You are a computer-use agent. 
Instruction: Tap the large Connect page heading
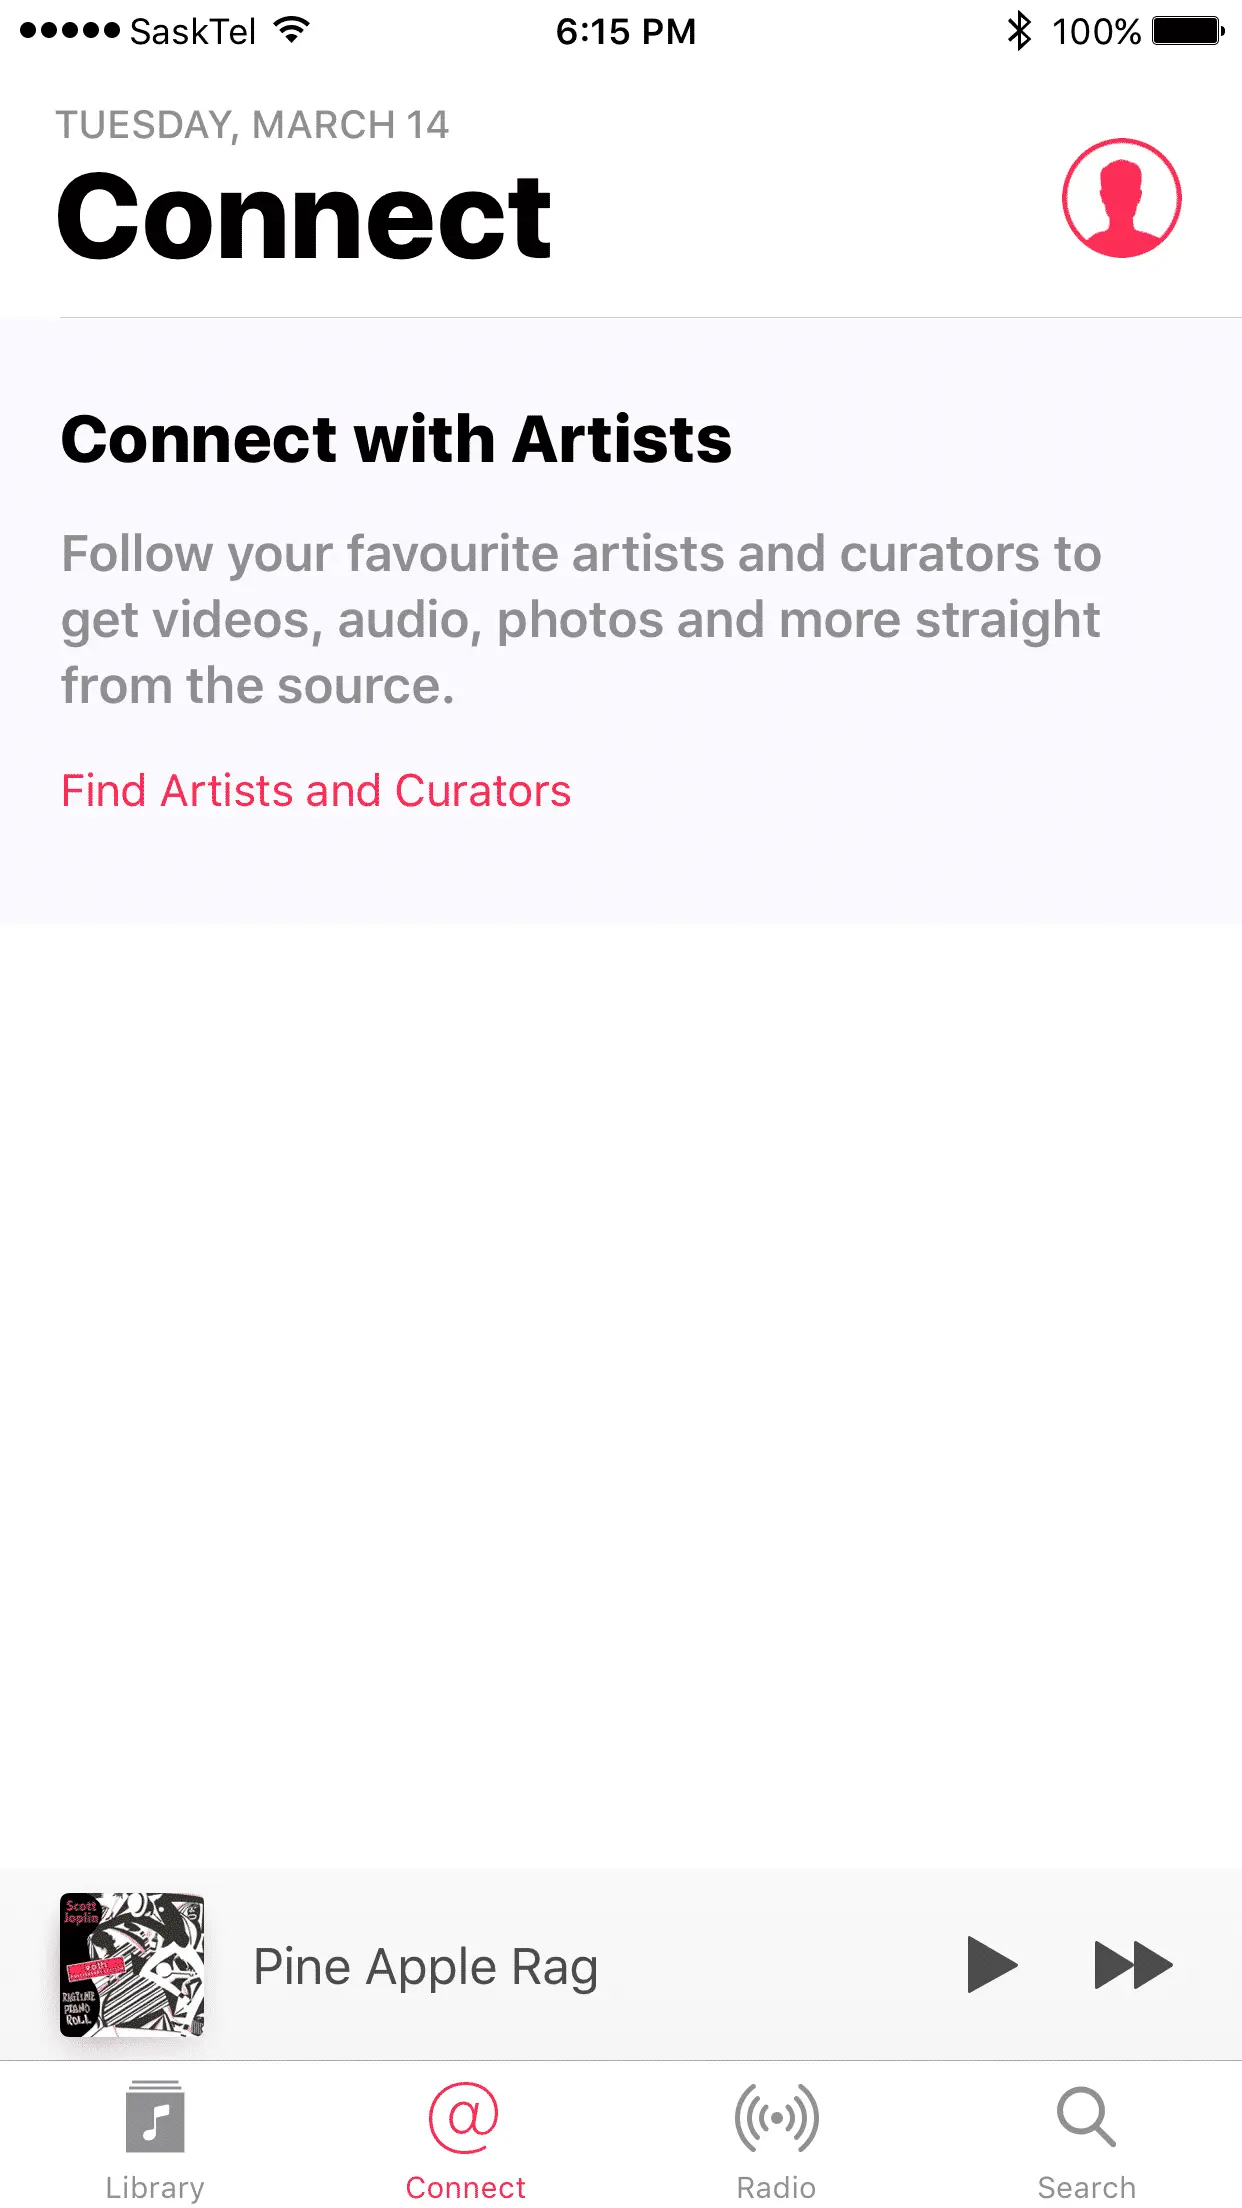[x=304, y=217]
